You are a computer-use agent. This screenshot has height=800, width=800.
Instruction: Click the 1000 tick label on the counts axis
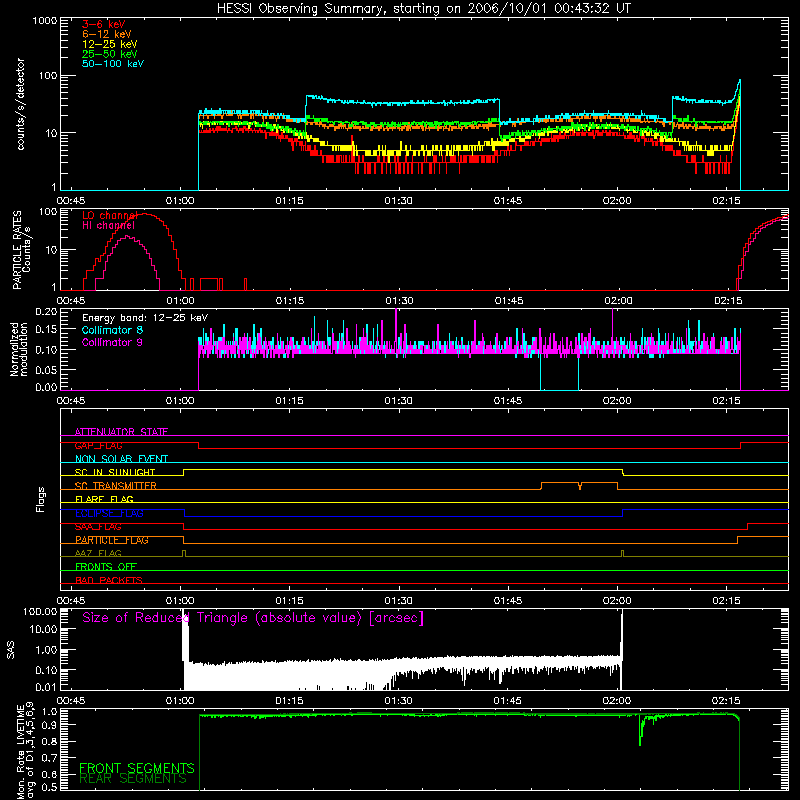click(x=45, y=21)
